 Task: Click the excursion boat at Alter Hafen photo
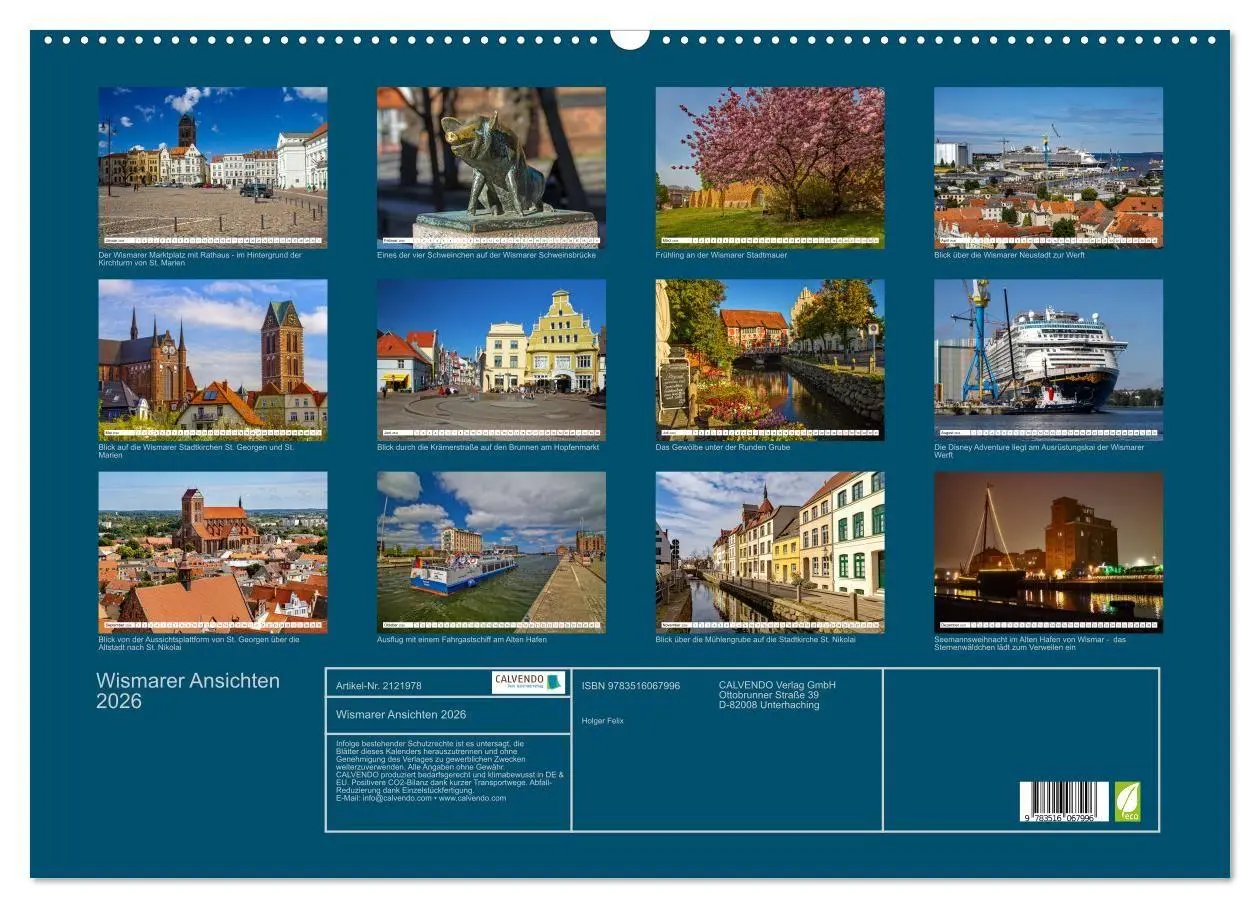491,552
